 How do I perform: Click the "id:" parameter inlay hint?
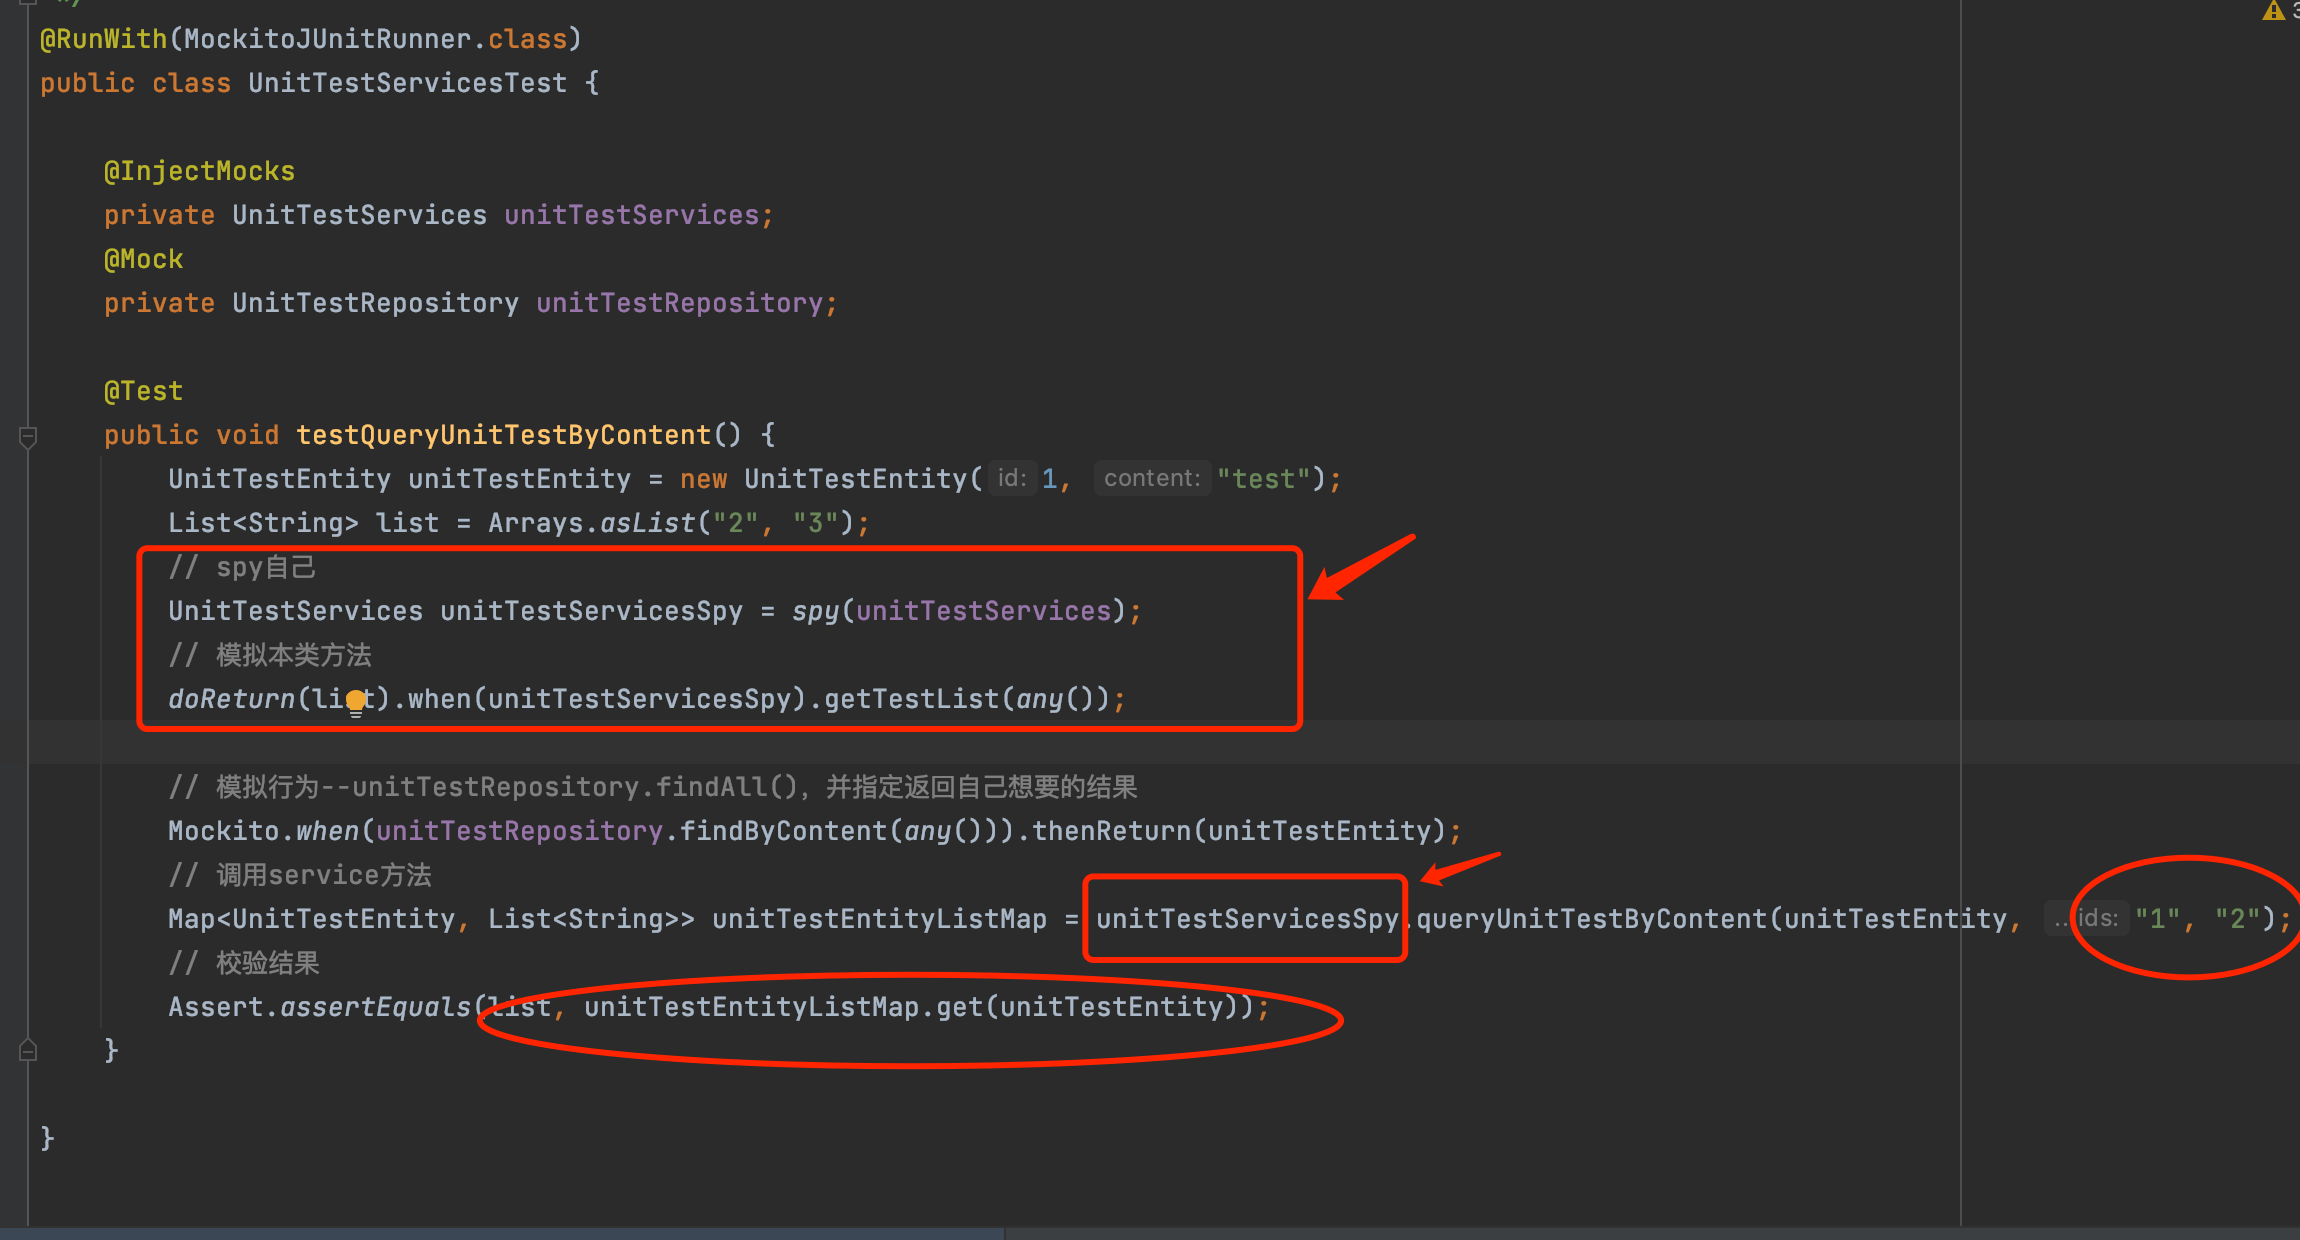(x=1012, y=479)
